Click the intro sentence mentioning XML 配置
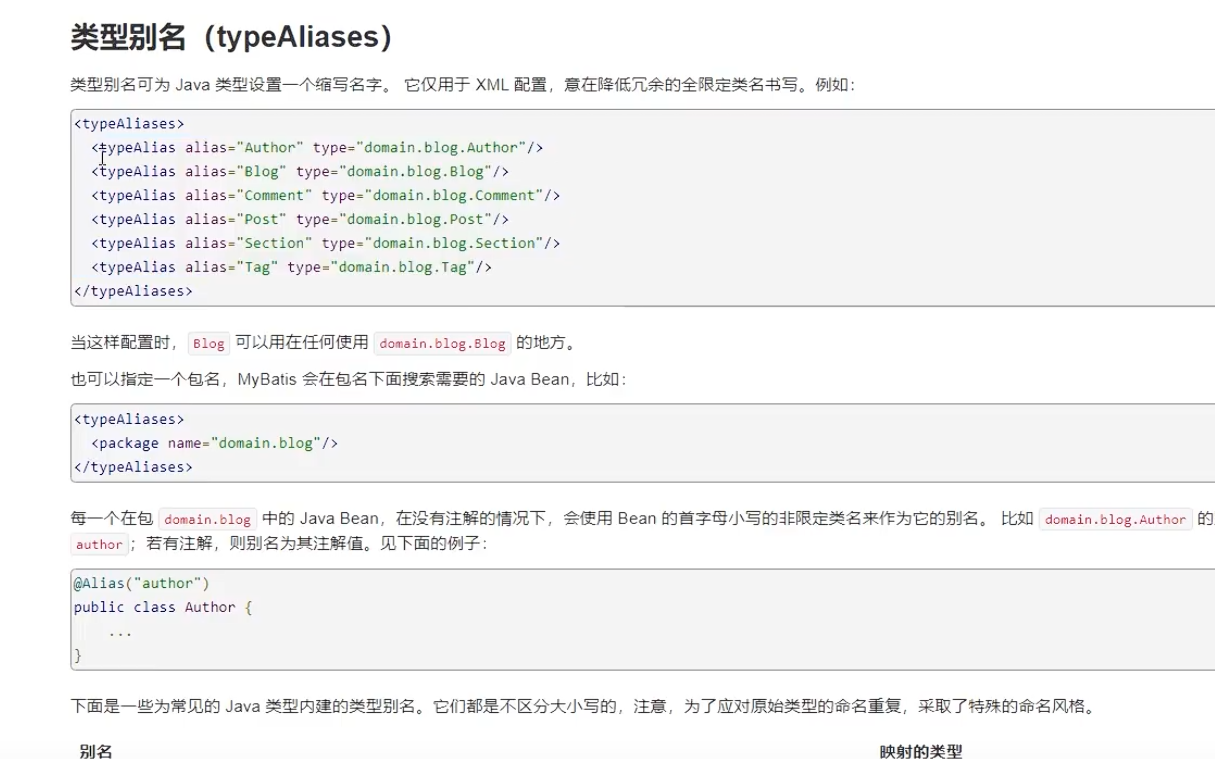The width and height of the screenshot is (1215, 759). (x=462, y=85)
